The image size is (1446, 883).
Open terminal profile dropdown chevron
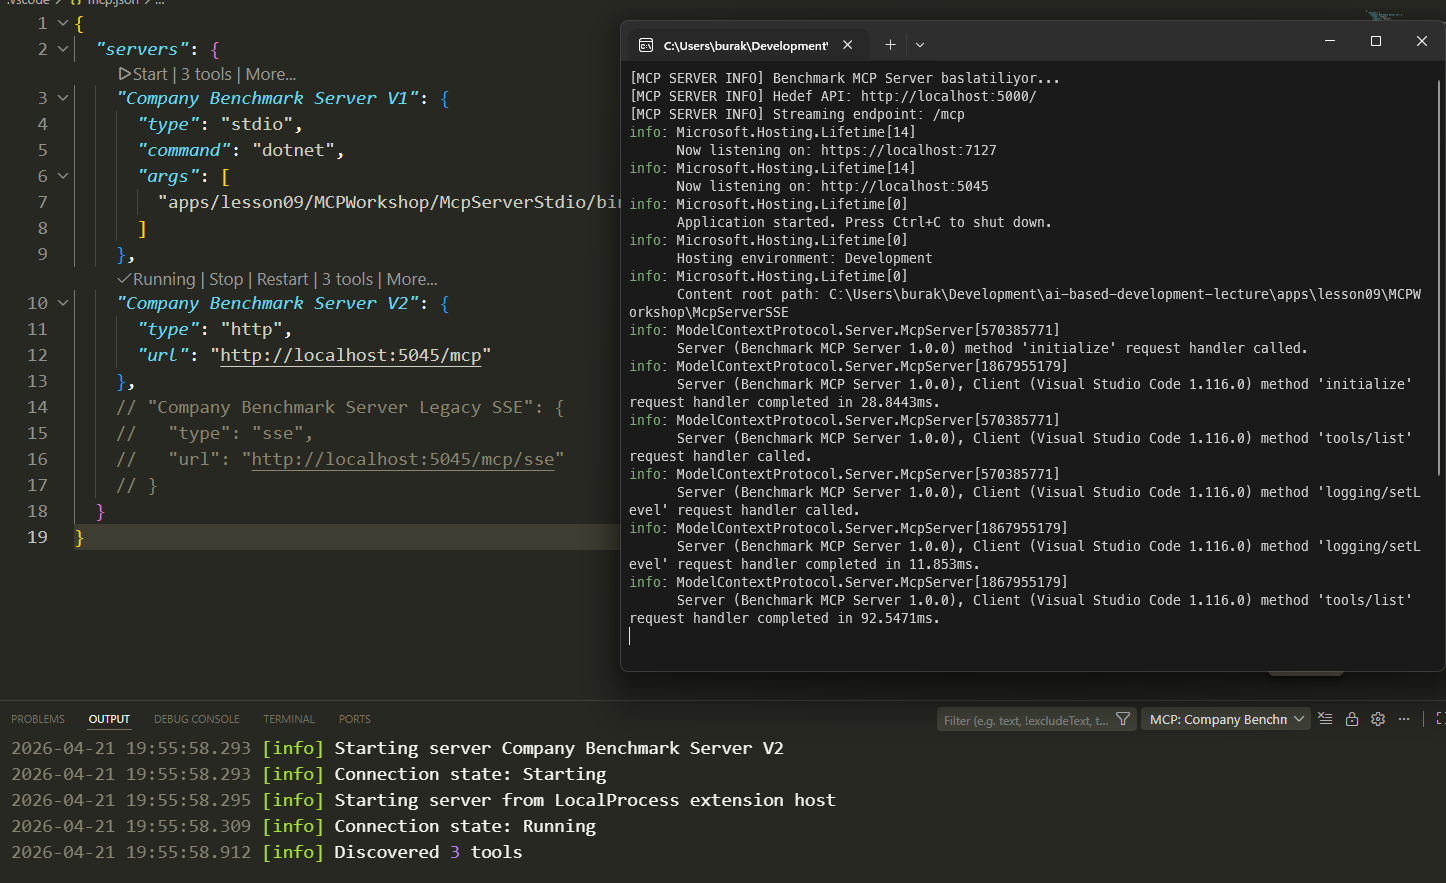click(920, 45)
